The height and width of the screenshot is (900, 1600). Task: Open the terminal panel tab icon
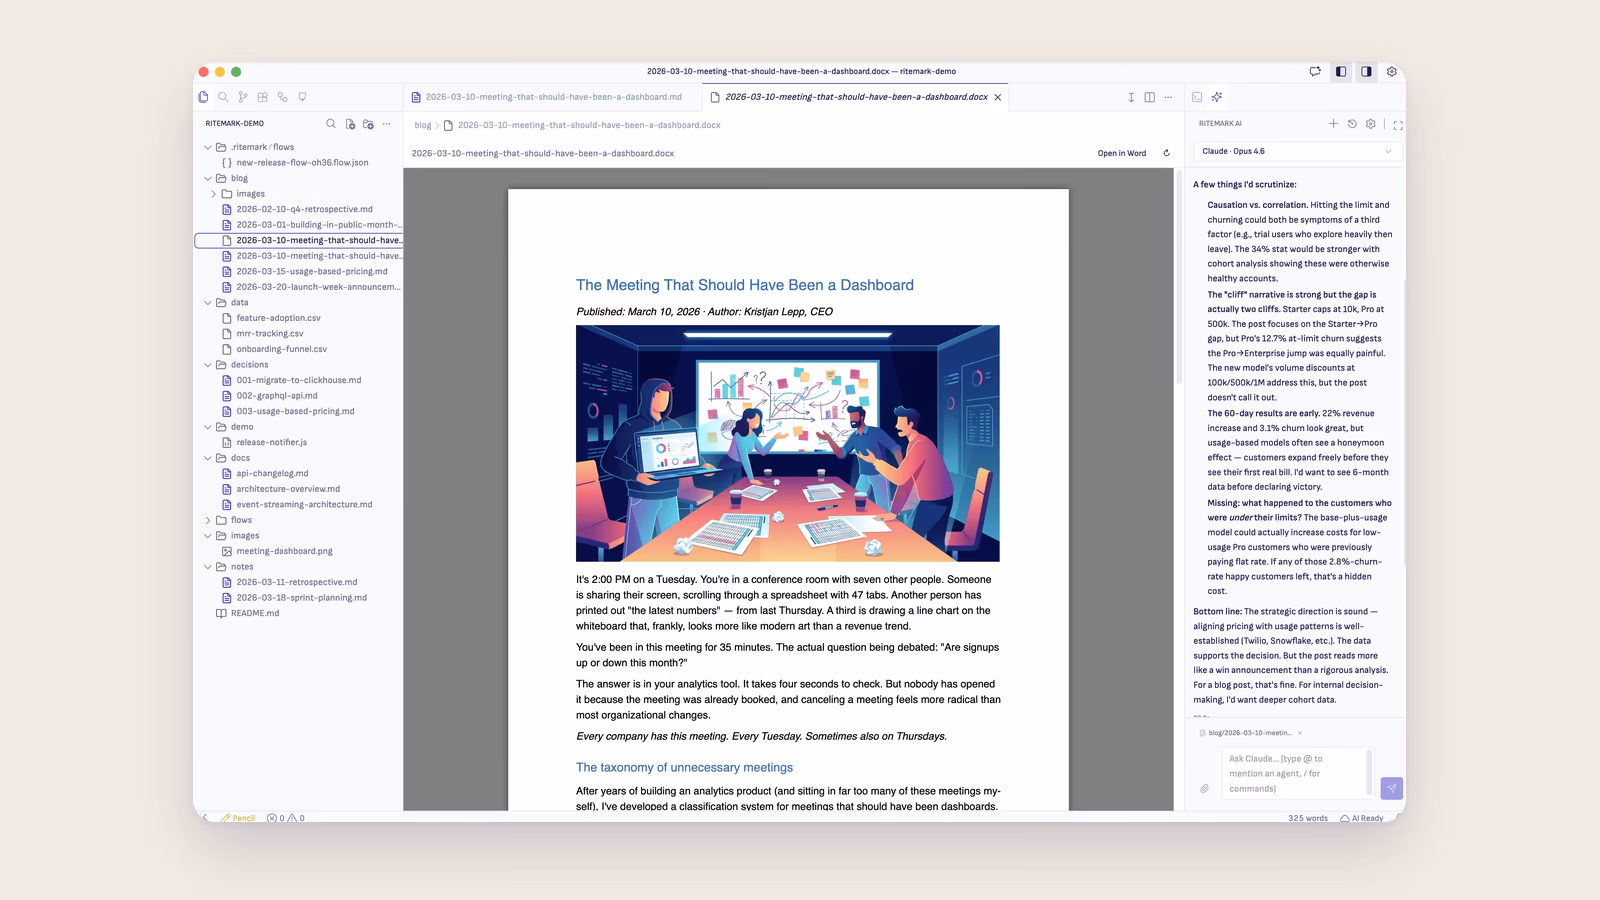point(1197,97)
